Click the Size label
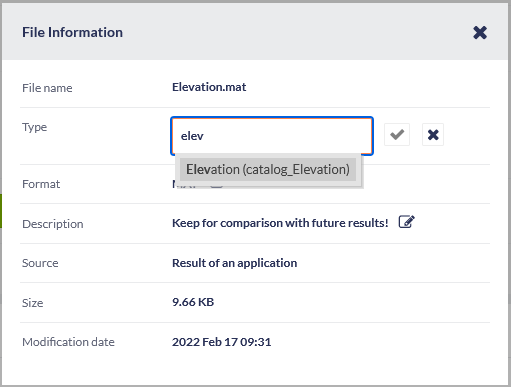This screenshot has width=511, height=387. click(32, 303)
